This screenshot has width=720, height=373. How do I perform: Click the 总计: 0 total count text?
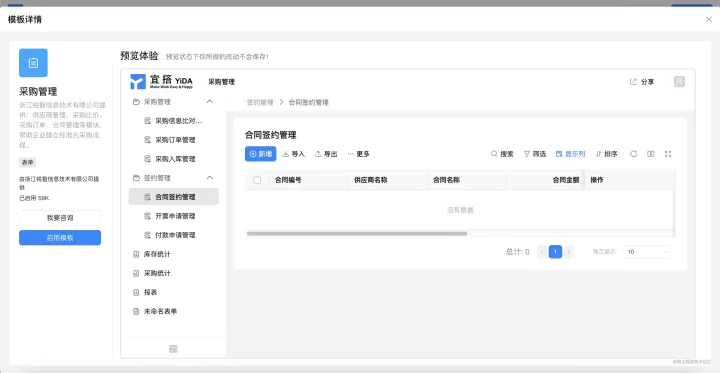tap(518, 252)
